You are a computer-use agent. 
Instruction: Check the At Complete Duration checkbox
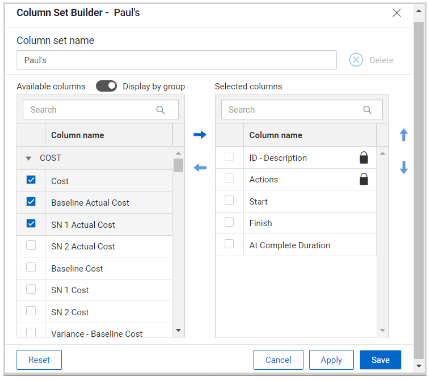[x=229, y=244]
